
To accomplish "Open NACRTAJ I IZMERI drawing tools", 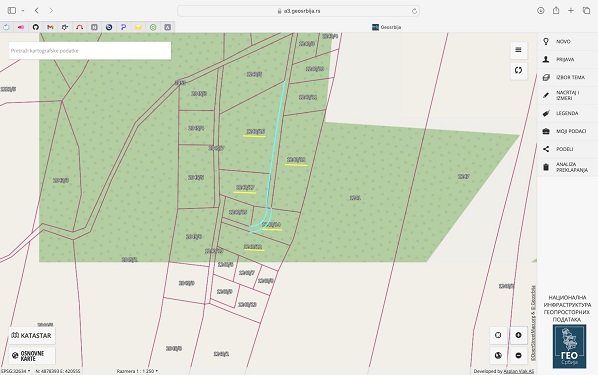I will coord(567,95).
